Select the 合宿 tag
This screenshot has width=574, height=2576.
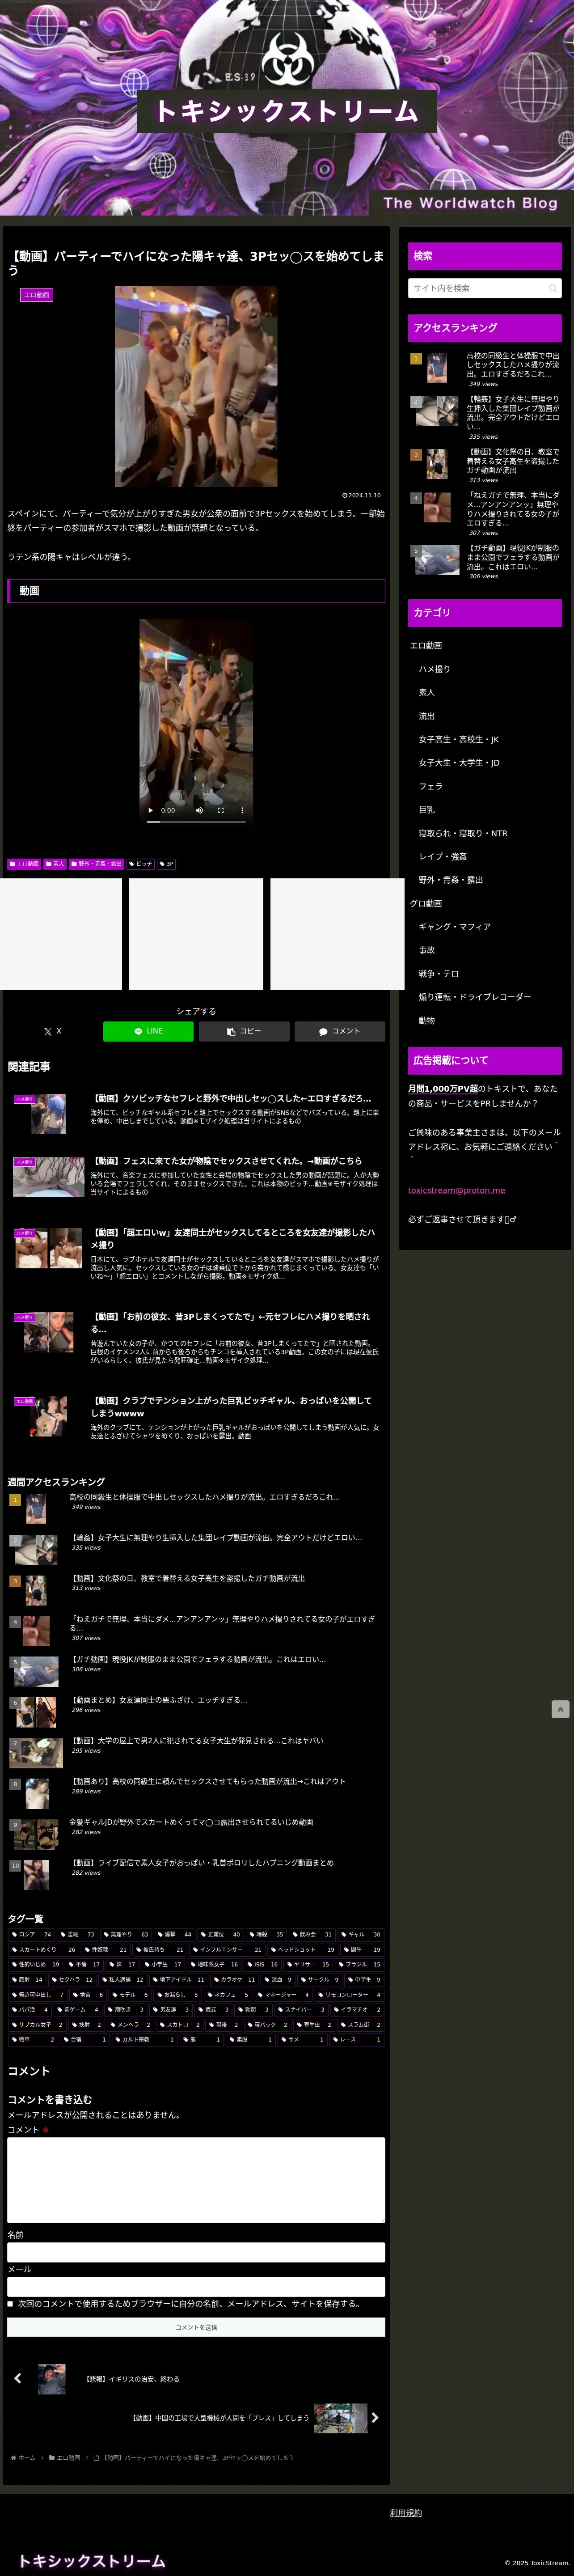84,2039
